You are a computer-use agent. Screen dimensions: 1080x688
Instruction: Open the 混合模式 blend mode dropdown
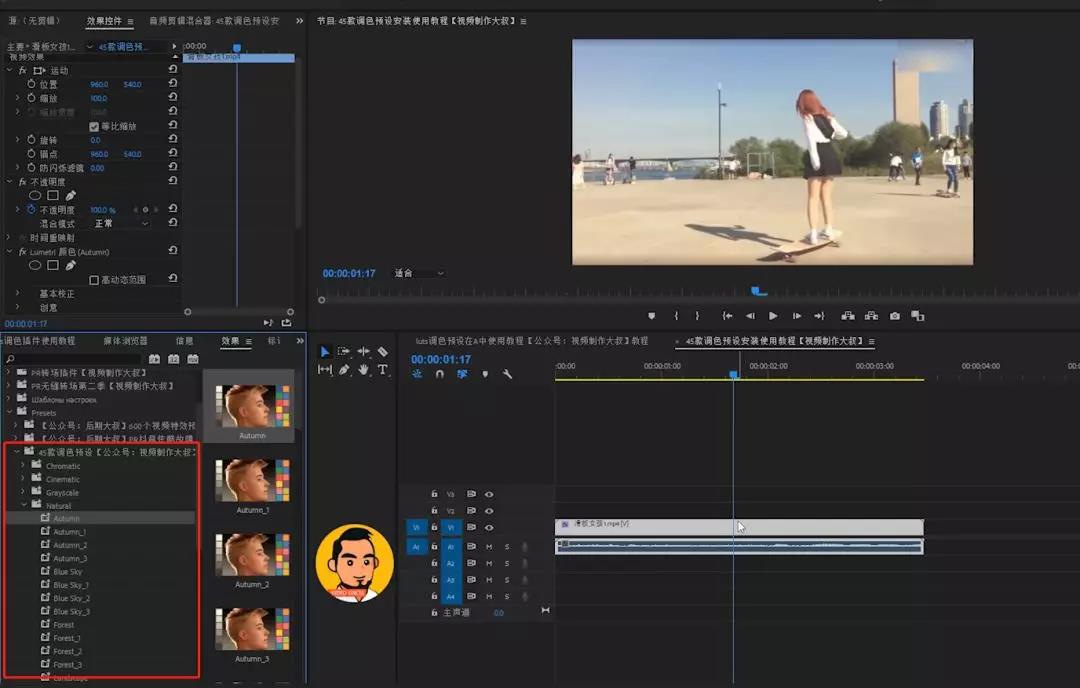coord(121,224)
